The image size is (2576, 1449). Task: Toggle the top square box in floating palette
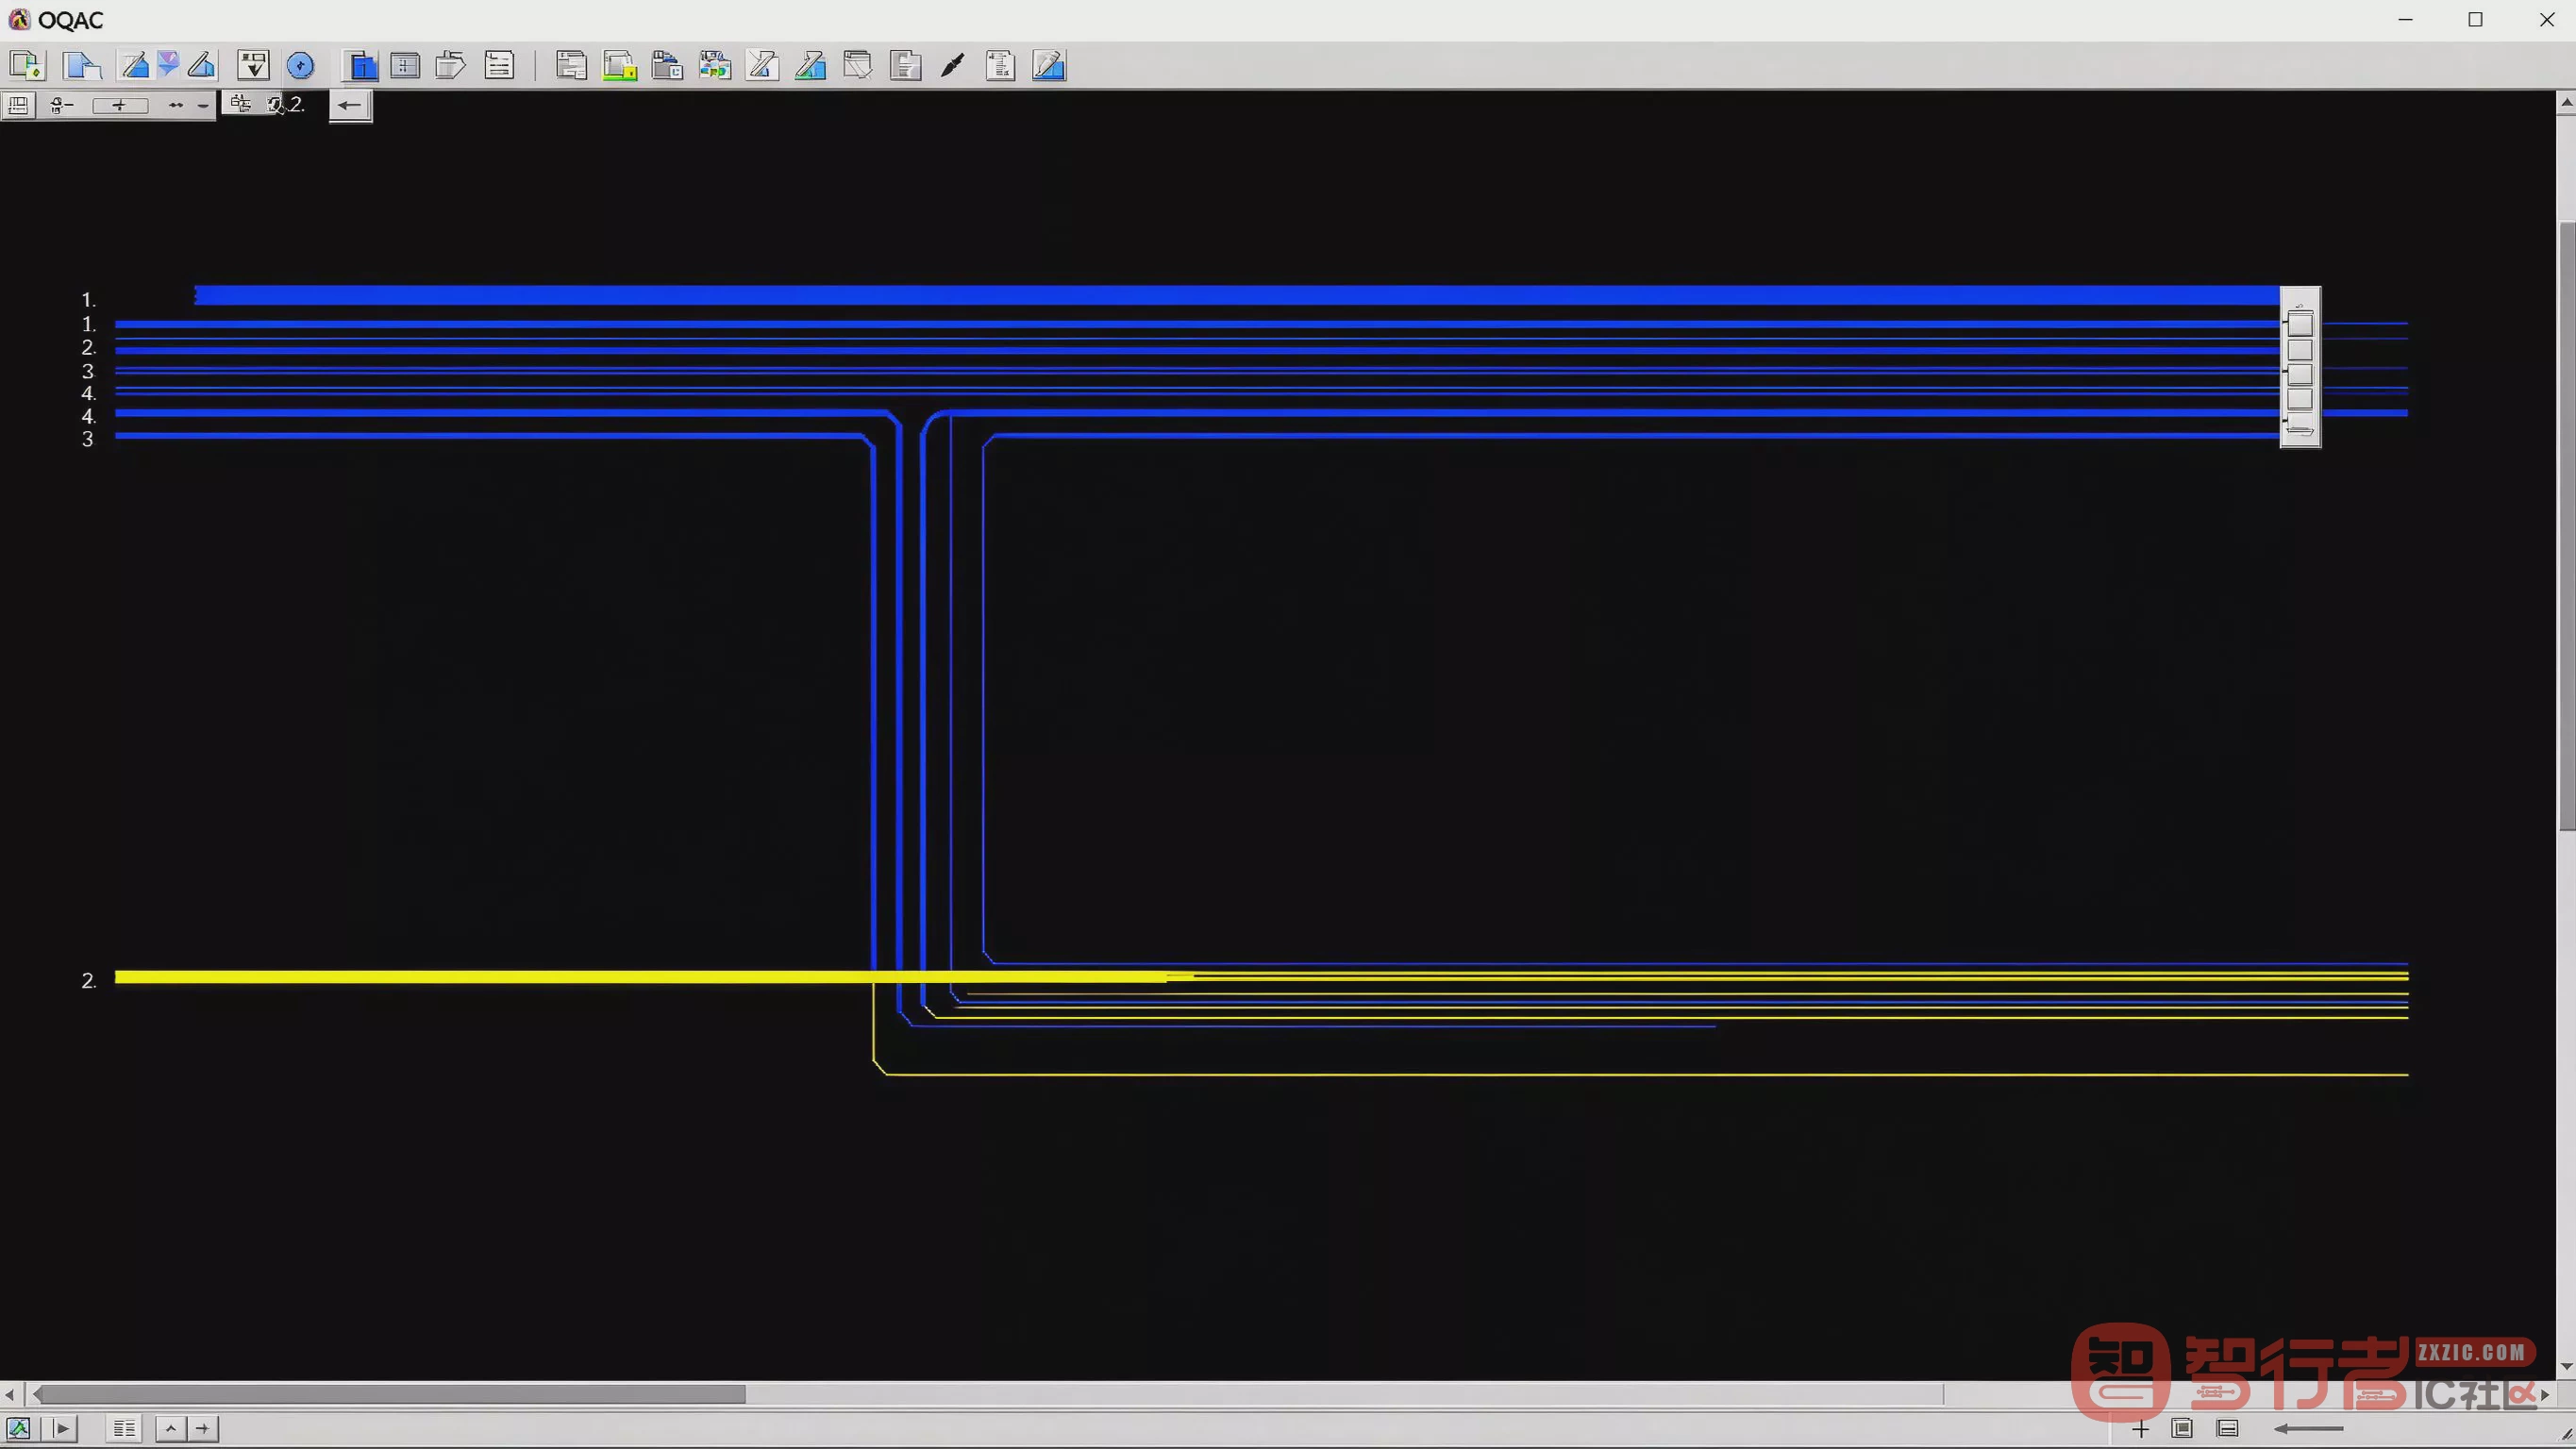[2300, 325]
